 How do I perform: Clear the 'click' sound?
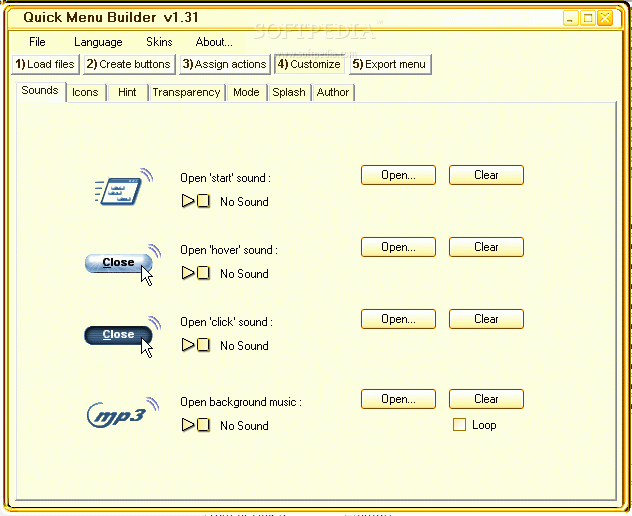click(x=486, y=319)
